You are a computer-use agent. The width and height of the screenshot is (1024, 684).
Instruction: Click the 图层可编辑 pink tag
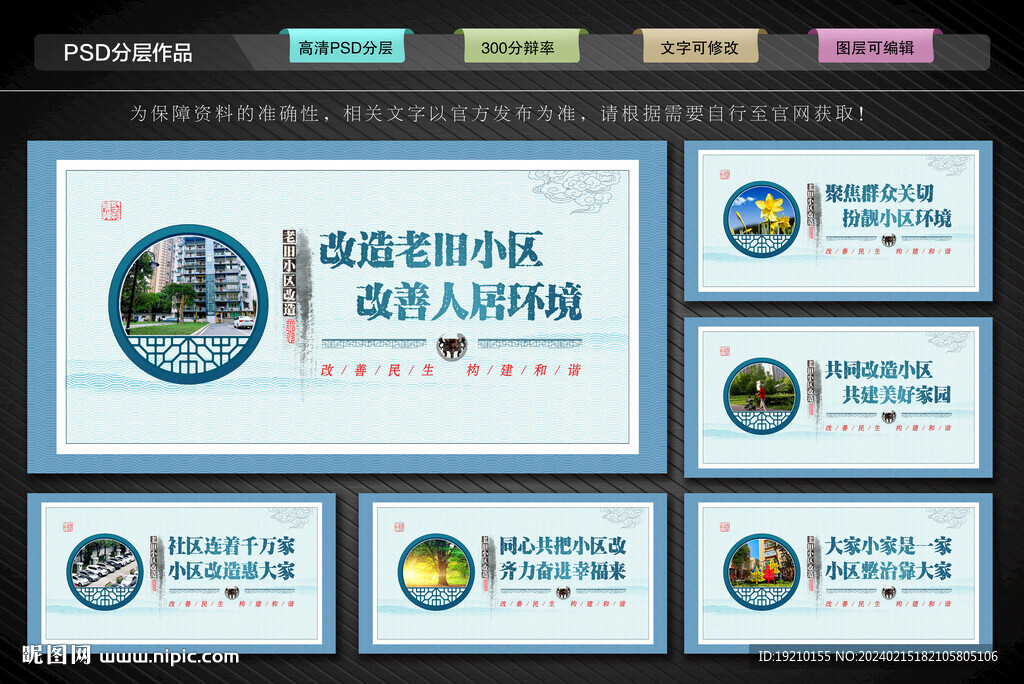click(875, 48)
